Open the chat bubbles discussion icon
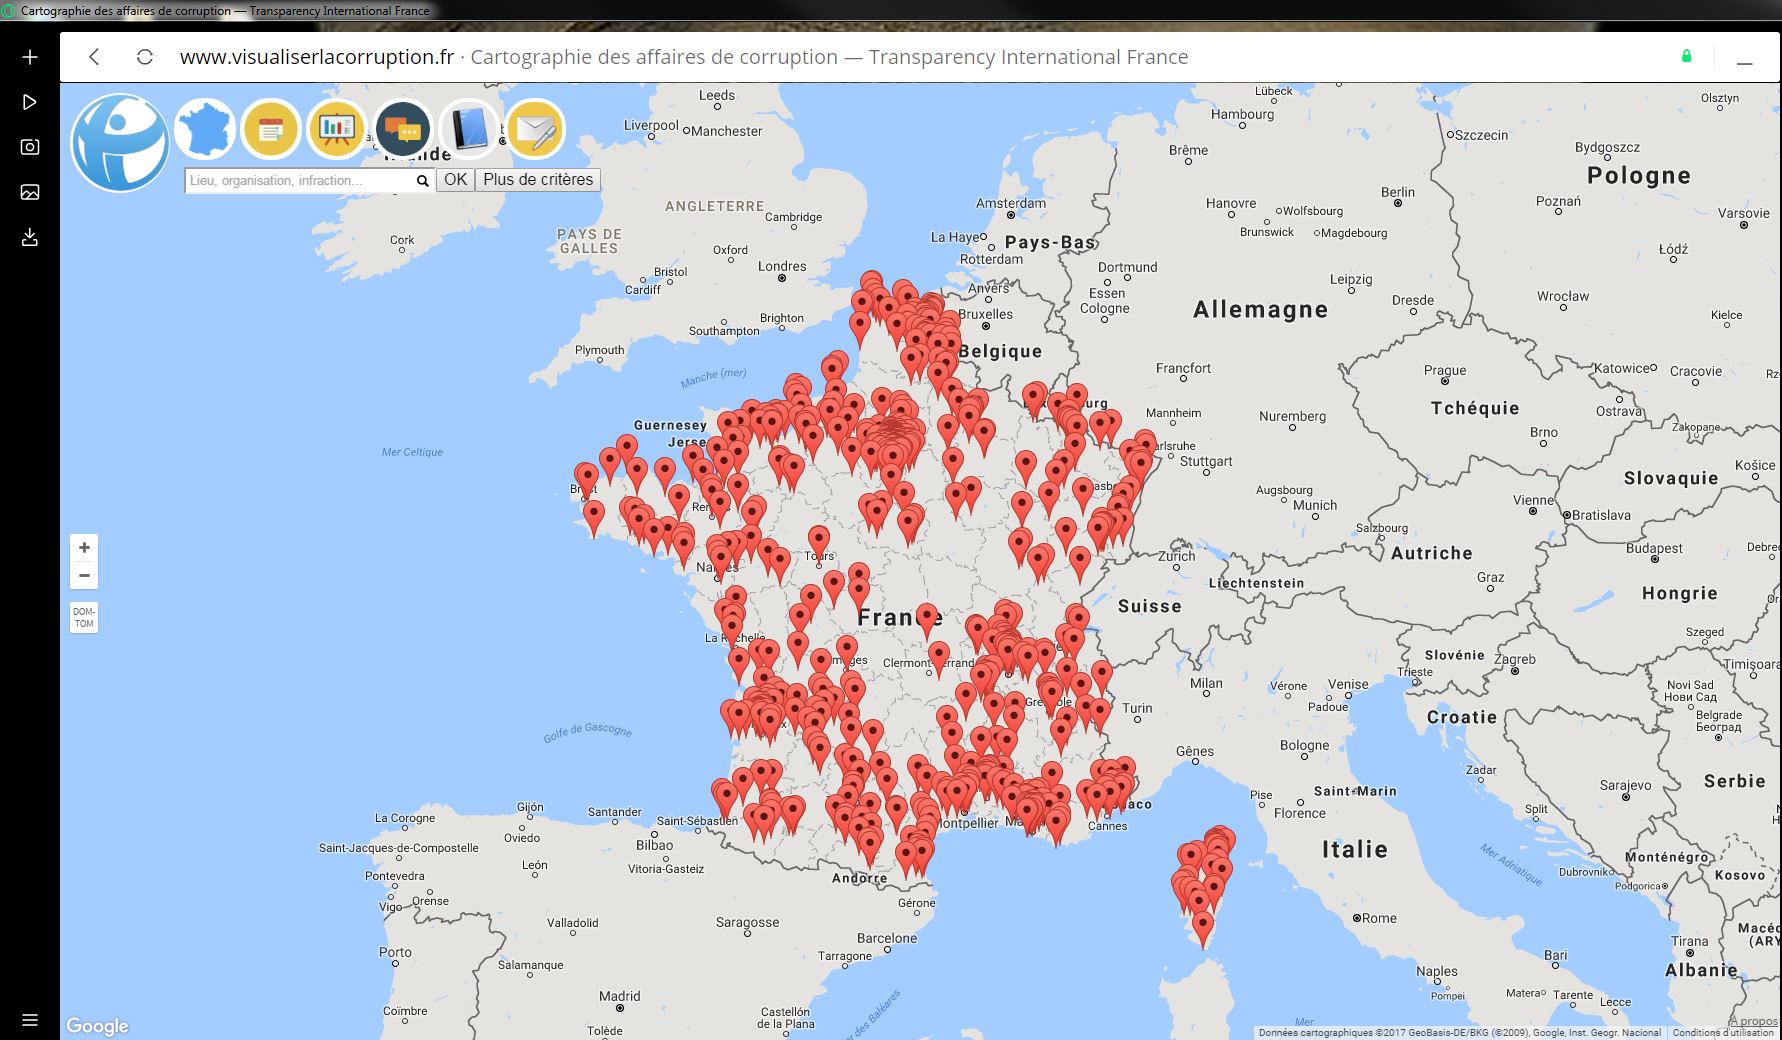Viewport: 1782px width, 1040px height. (x=403, y=129)
